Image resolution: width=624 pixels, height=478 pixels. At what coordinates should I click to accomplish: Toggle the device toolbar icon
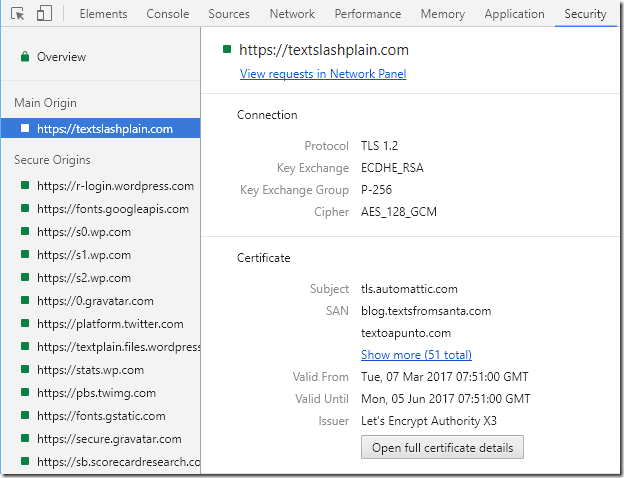44,14
